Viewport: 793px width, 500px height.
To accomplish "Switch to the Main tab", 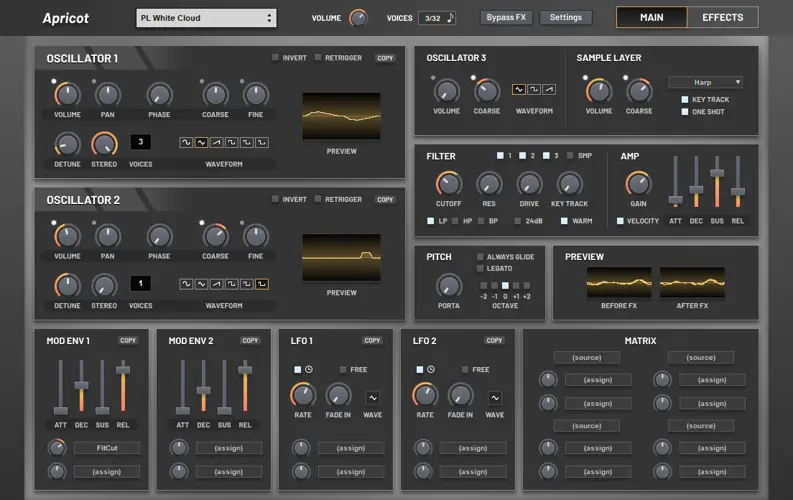I will (x=651, y=18).
